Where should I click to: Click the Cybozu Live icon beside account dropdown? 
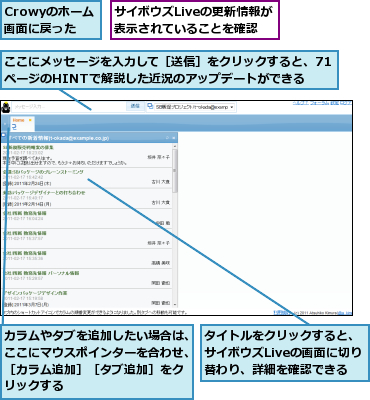coord(150,106)
